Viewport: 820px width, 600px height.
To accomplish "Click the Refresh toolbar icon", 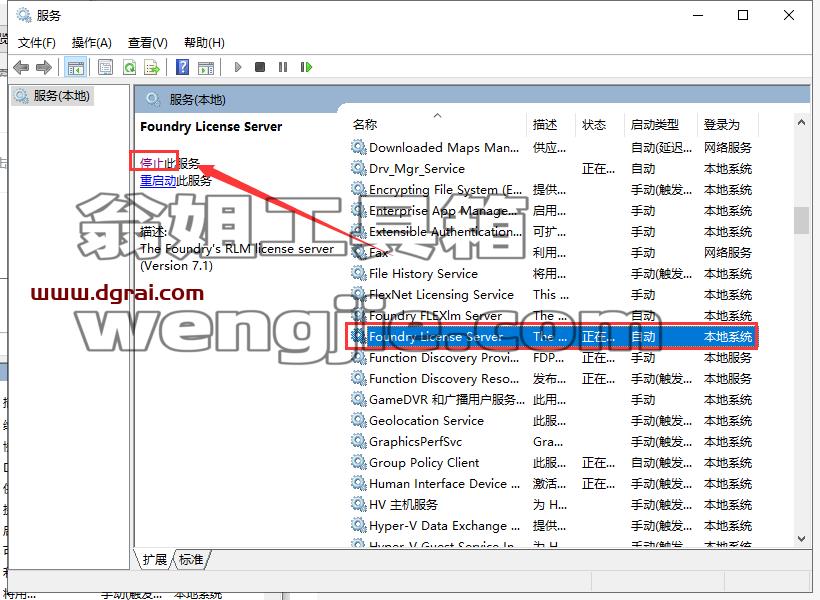I will pos(129,67).
